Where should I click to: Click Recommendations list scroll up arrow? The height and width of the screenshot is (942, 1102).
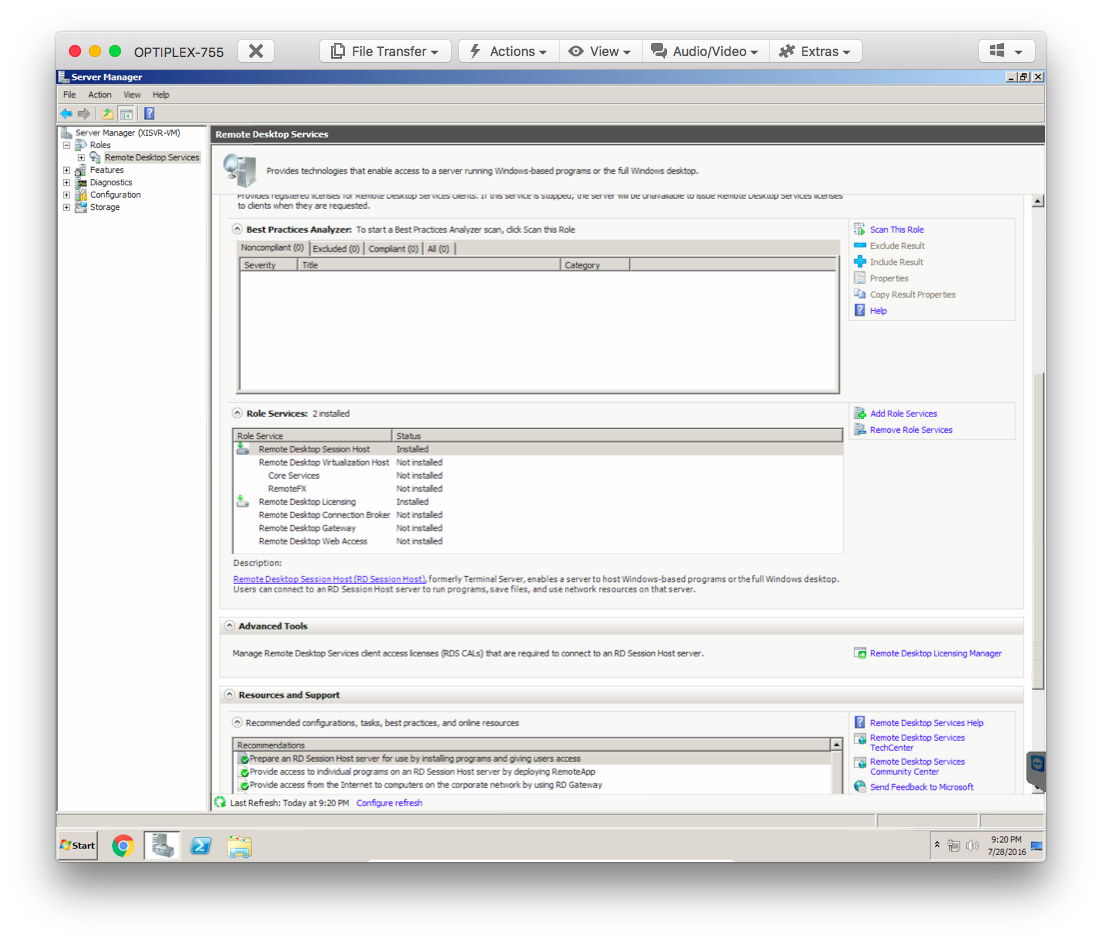click(836, 744)
